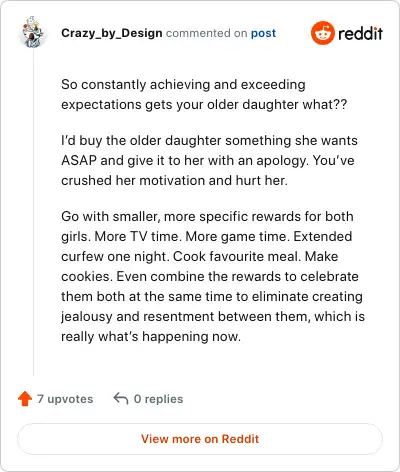Click the line "curfew one night. Cook favourite meal"

(200, 256)
